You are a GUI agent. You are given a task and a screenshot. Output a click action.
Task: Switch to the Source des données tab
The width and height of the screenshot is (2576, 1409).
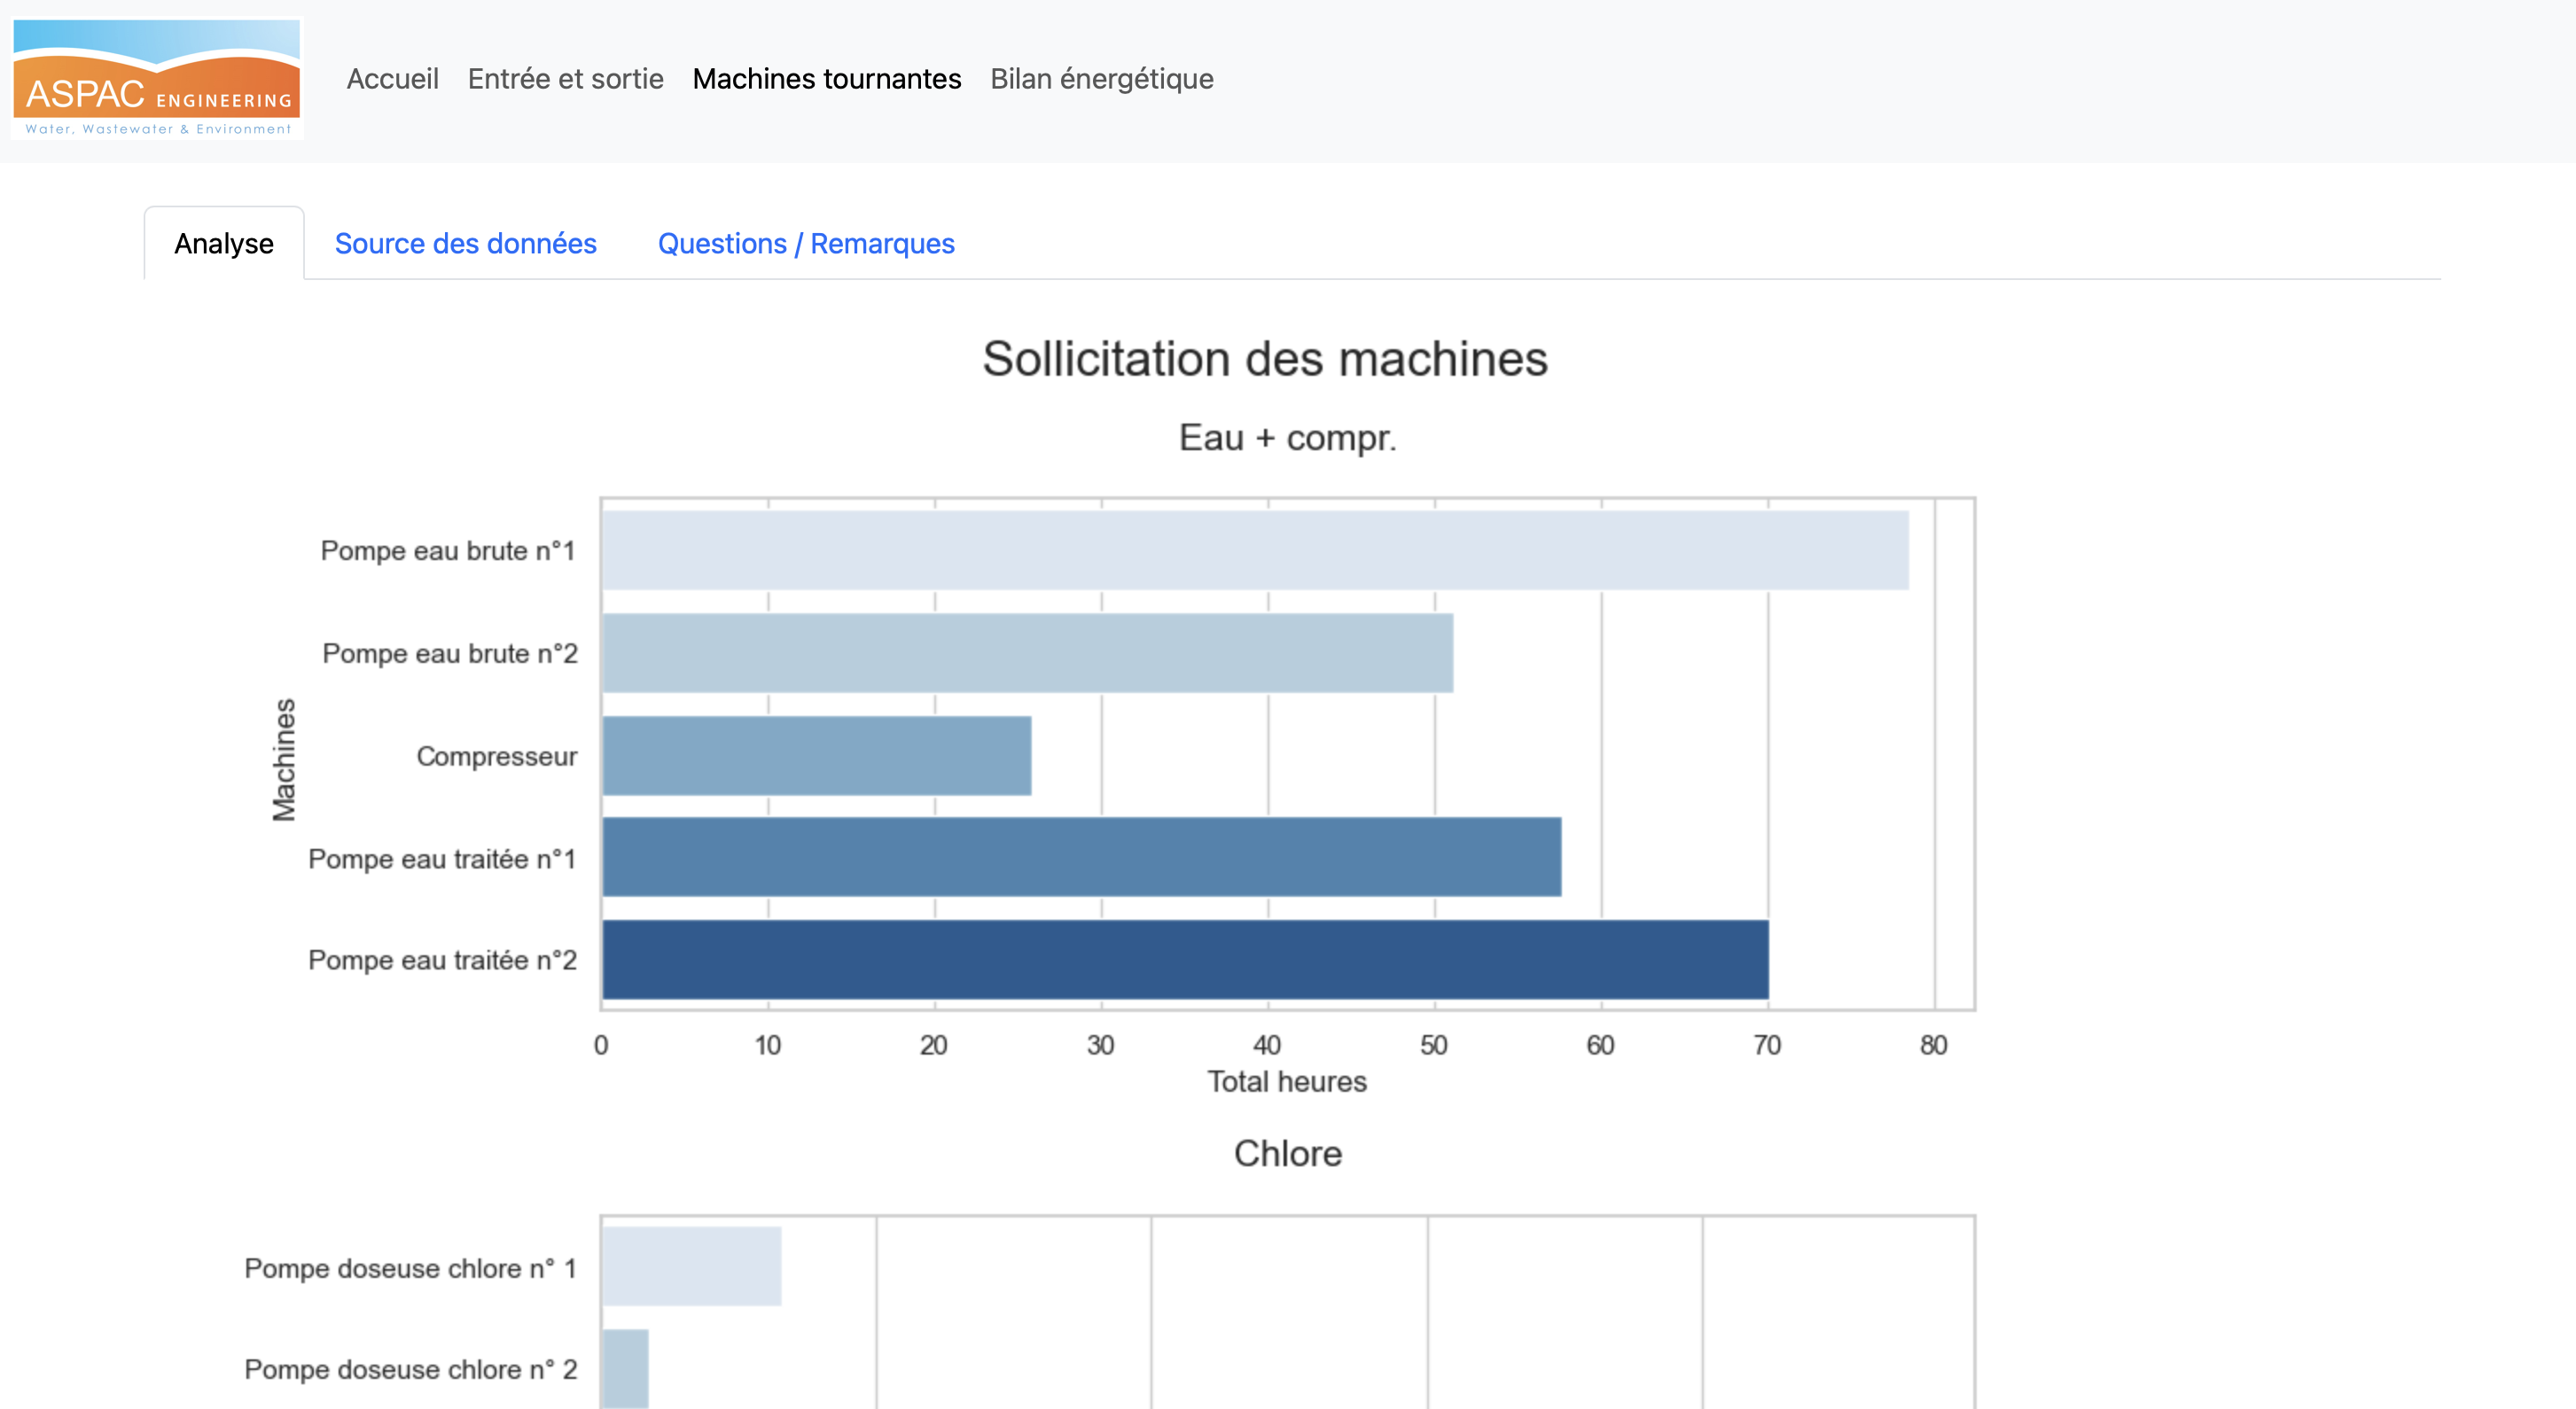[465, 243]
